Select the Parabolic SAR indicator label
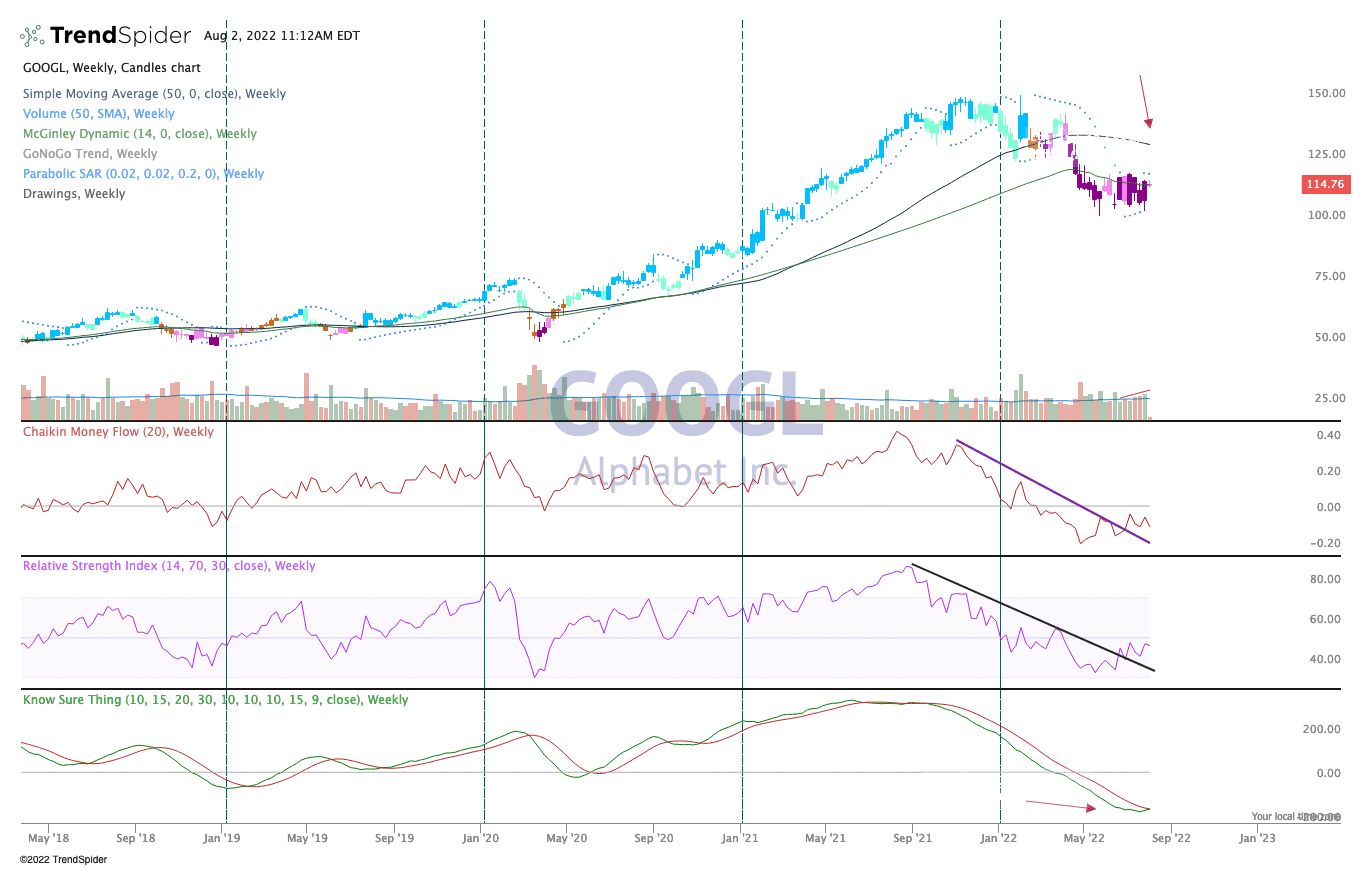Image resolution: width=1371 pixels, height=869 pixels. pyautogui.click(x=143, y=174)
